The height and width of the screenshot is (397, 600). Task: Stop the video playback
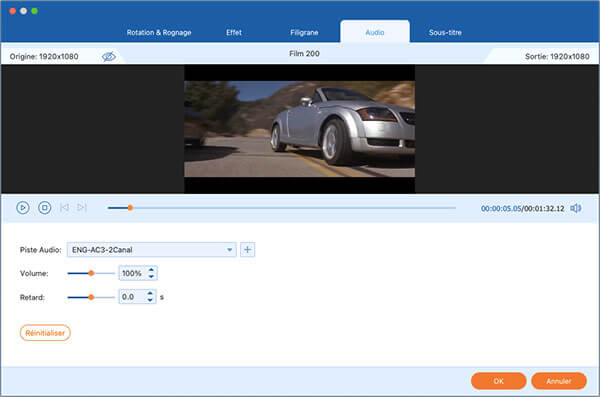(44, 207)
